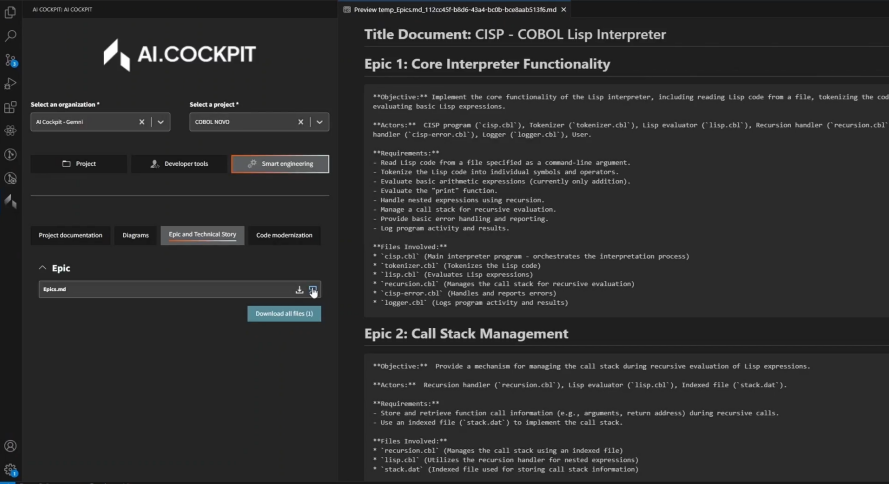Close the Epics preview editor tab

coord(562,9)
